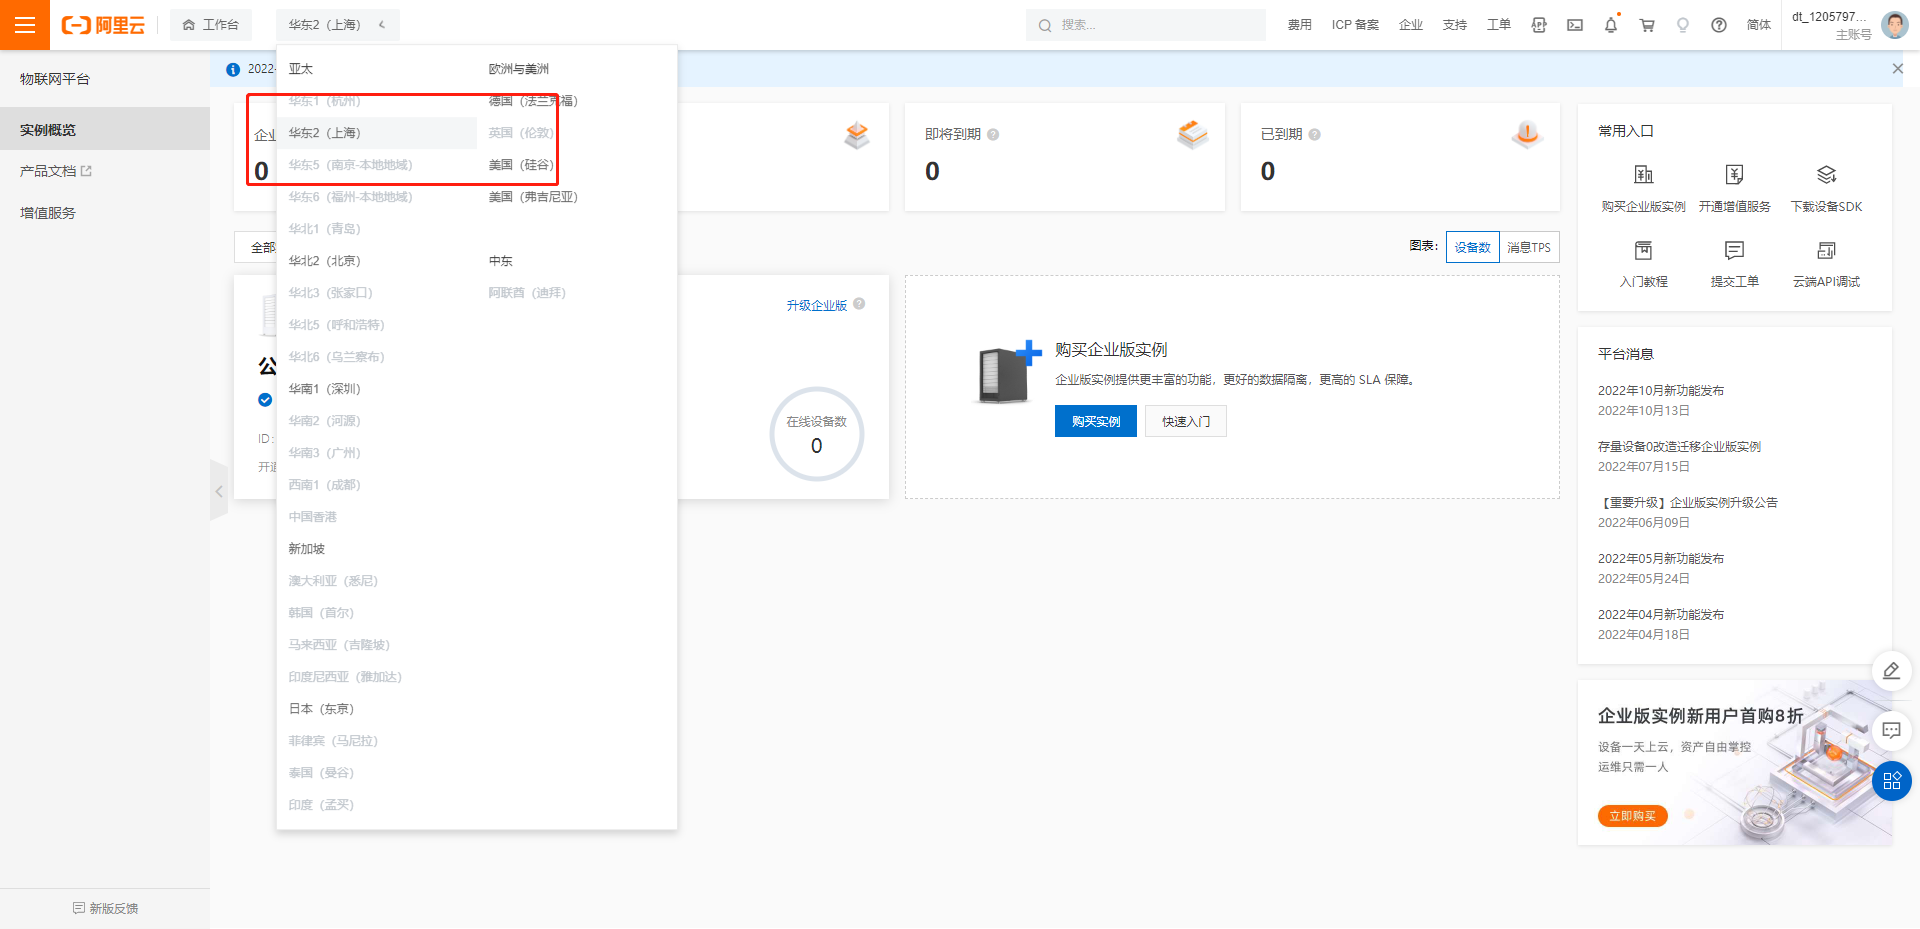This screenshot has width=1920, height=929.
Task: Click the help icon beside 升级企业版
Action: coord(859,304)
